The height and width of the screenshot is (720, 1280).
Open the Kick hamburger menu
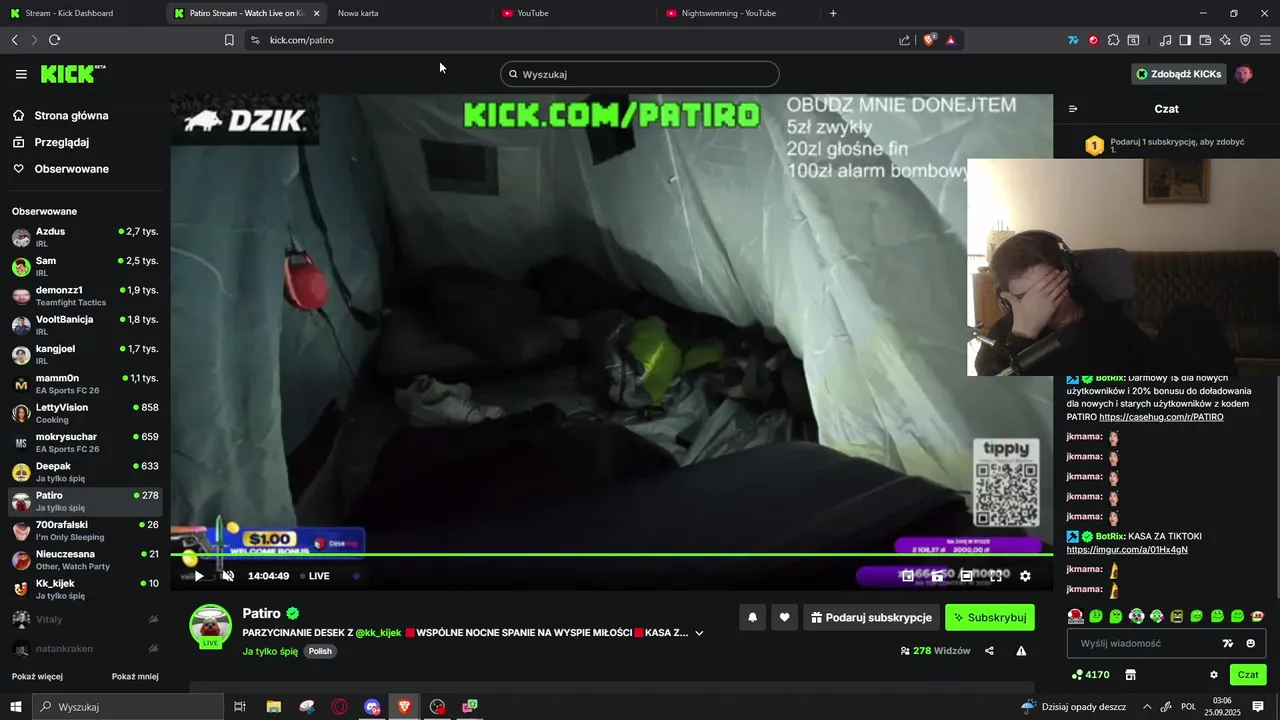(21, 74)
